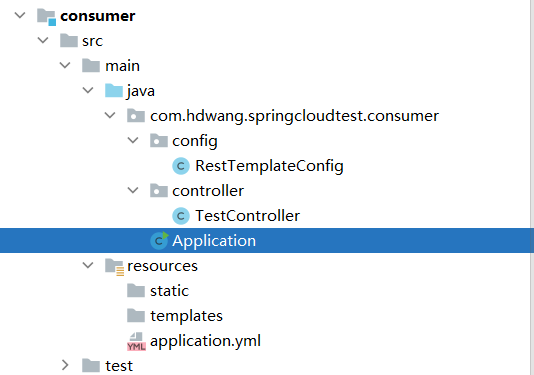Select the TestController class label
Viewport: 534px width, 375px height.
(x=247, y=216)
